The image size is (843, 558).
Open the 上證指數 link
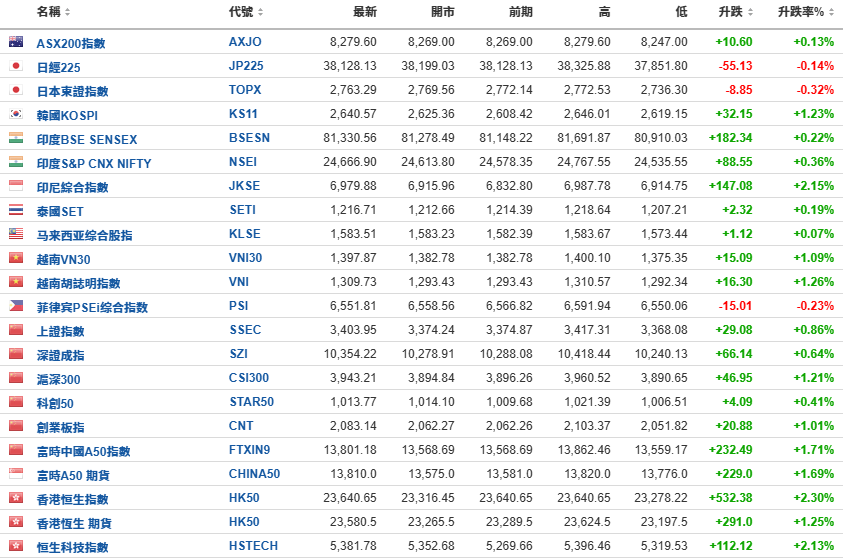tap(60, 332)
